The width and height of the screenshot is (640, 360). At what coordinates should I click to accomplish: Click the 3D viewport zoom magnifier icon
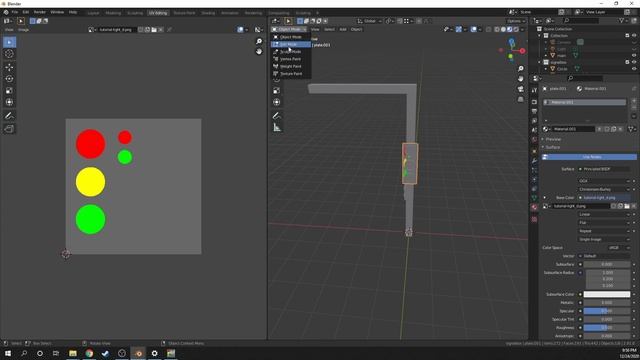[x=520, y=69]
